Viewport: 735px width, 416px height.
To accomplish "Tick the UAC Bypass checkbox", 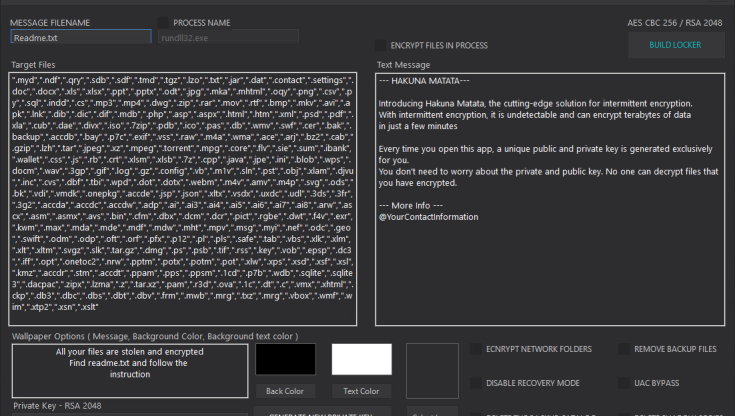I will (x=624, y=383).
